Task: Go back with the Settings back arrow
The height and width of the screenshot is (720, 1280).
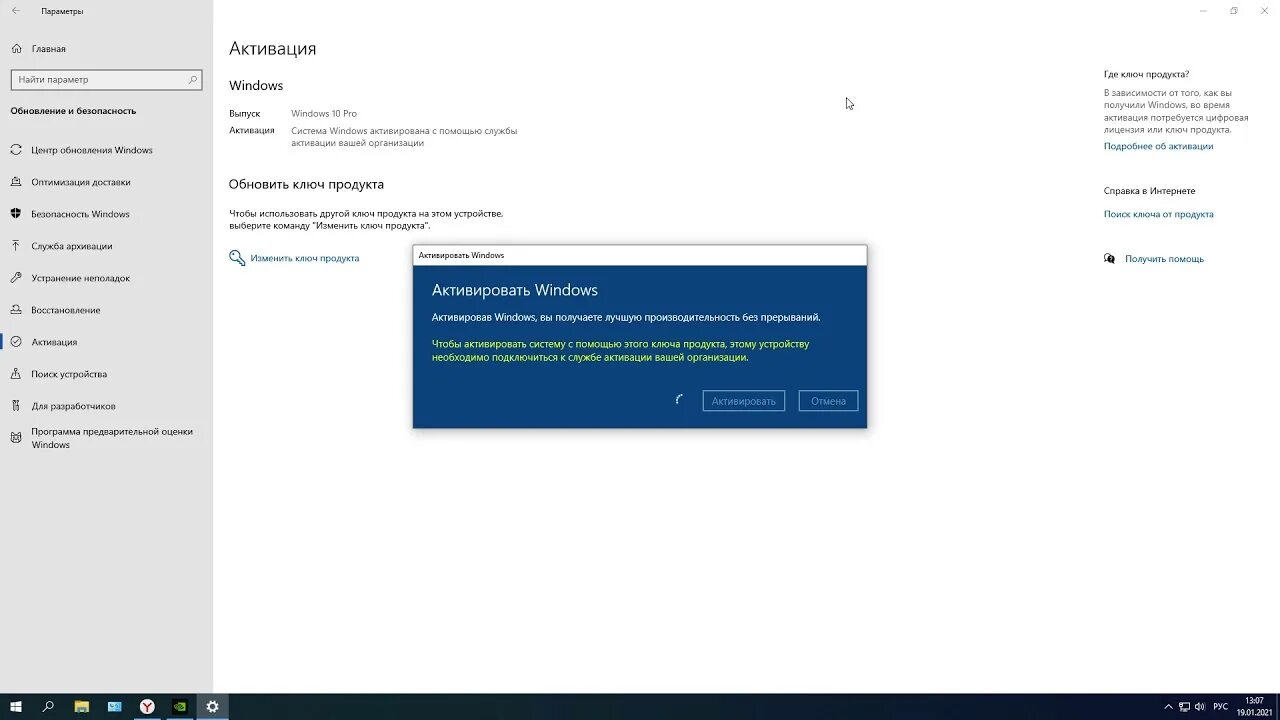Action: 15,11
